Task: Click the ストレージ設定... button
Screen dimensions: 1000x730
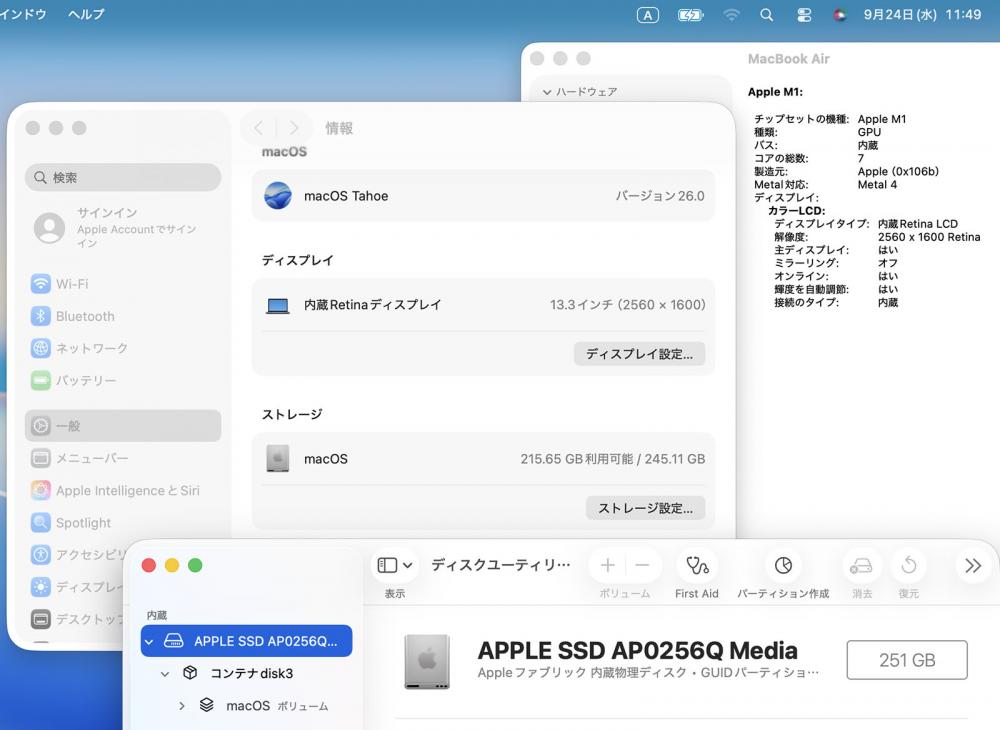Action: [645, 508]
